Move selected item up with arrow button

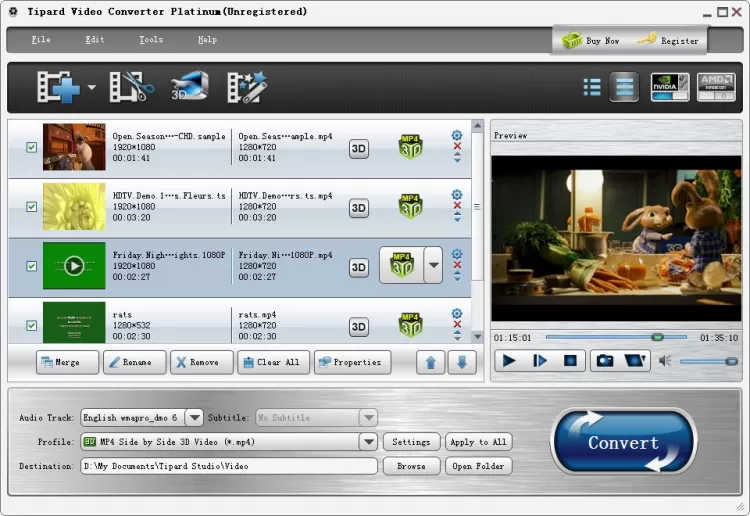[430, 362]
